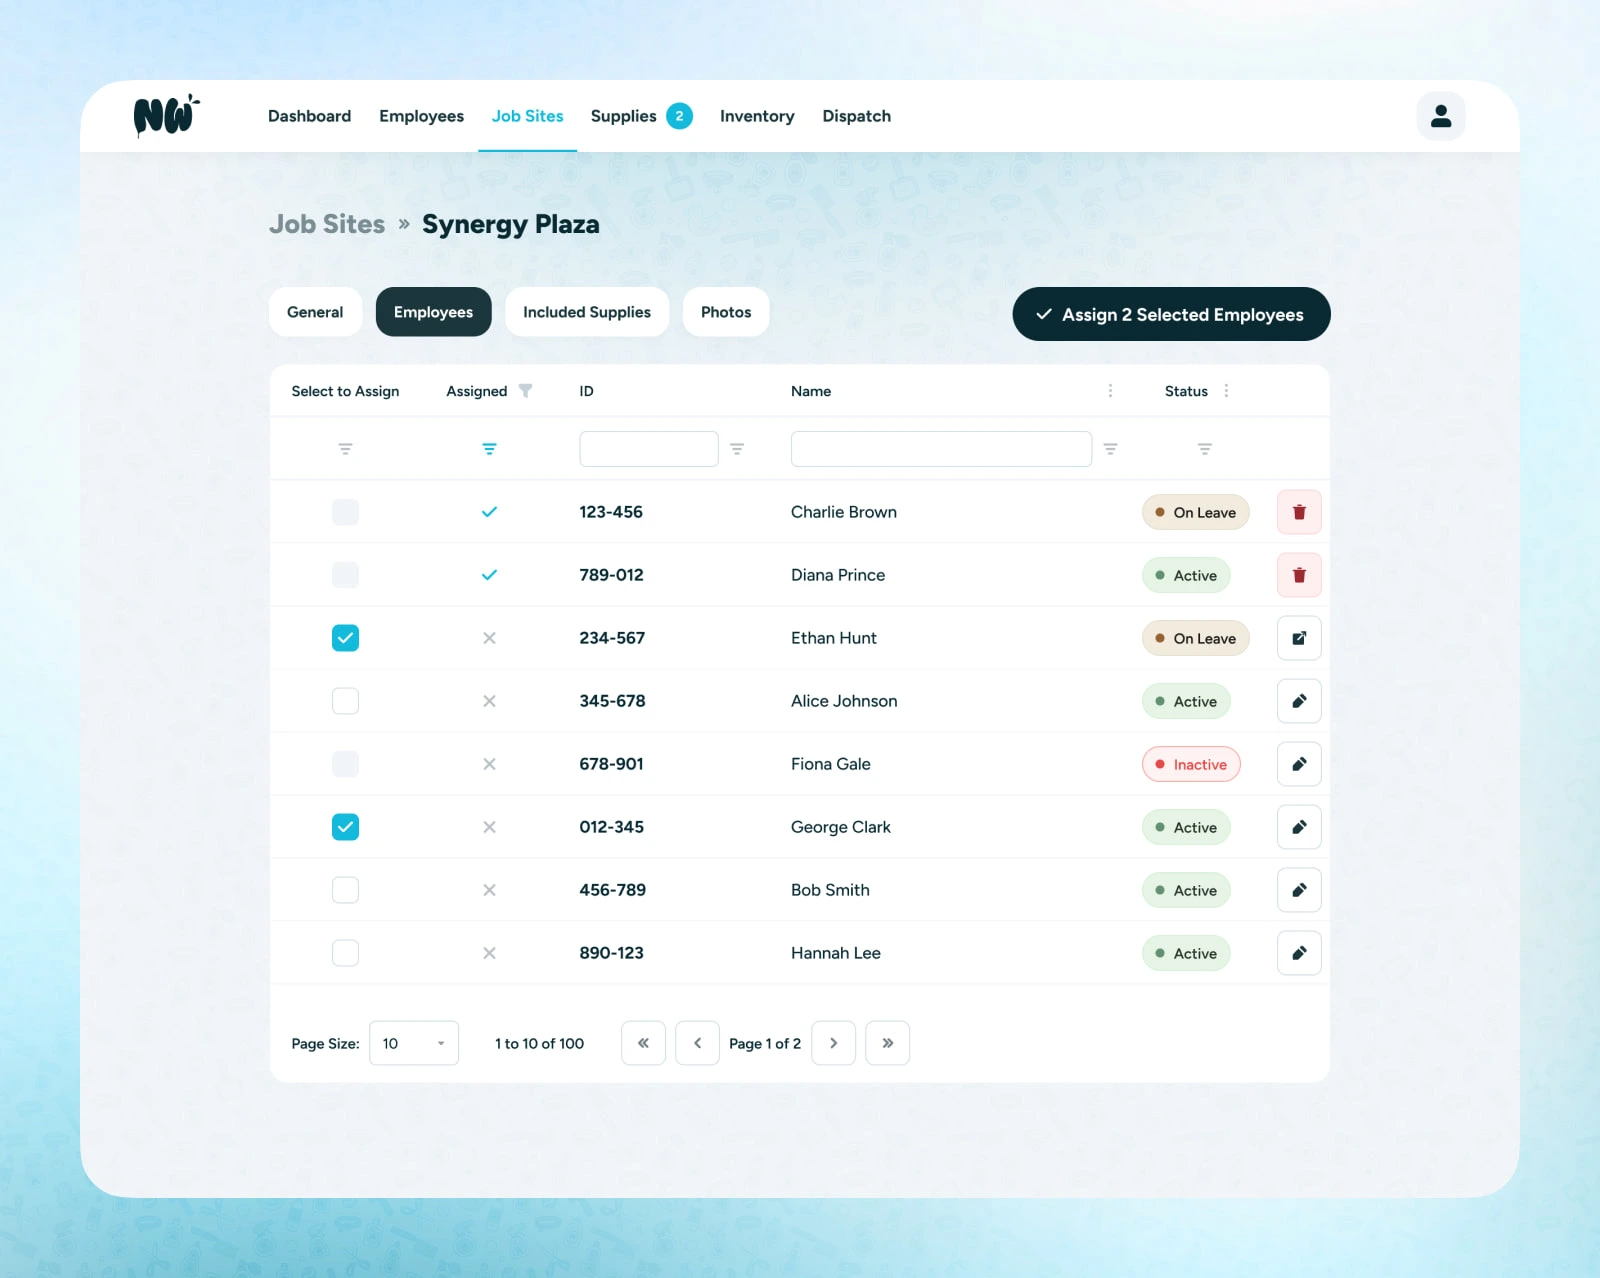Sort by the Name column header
1600x1278 pixels.
point(811,391)
